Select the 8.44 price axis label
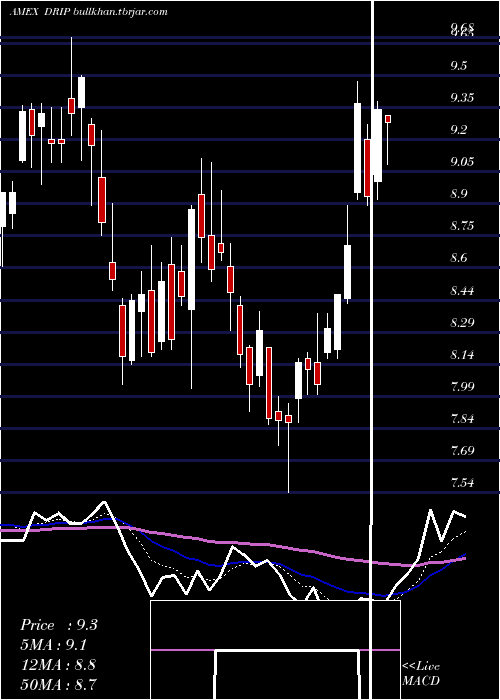 coord(462,291)
